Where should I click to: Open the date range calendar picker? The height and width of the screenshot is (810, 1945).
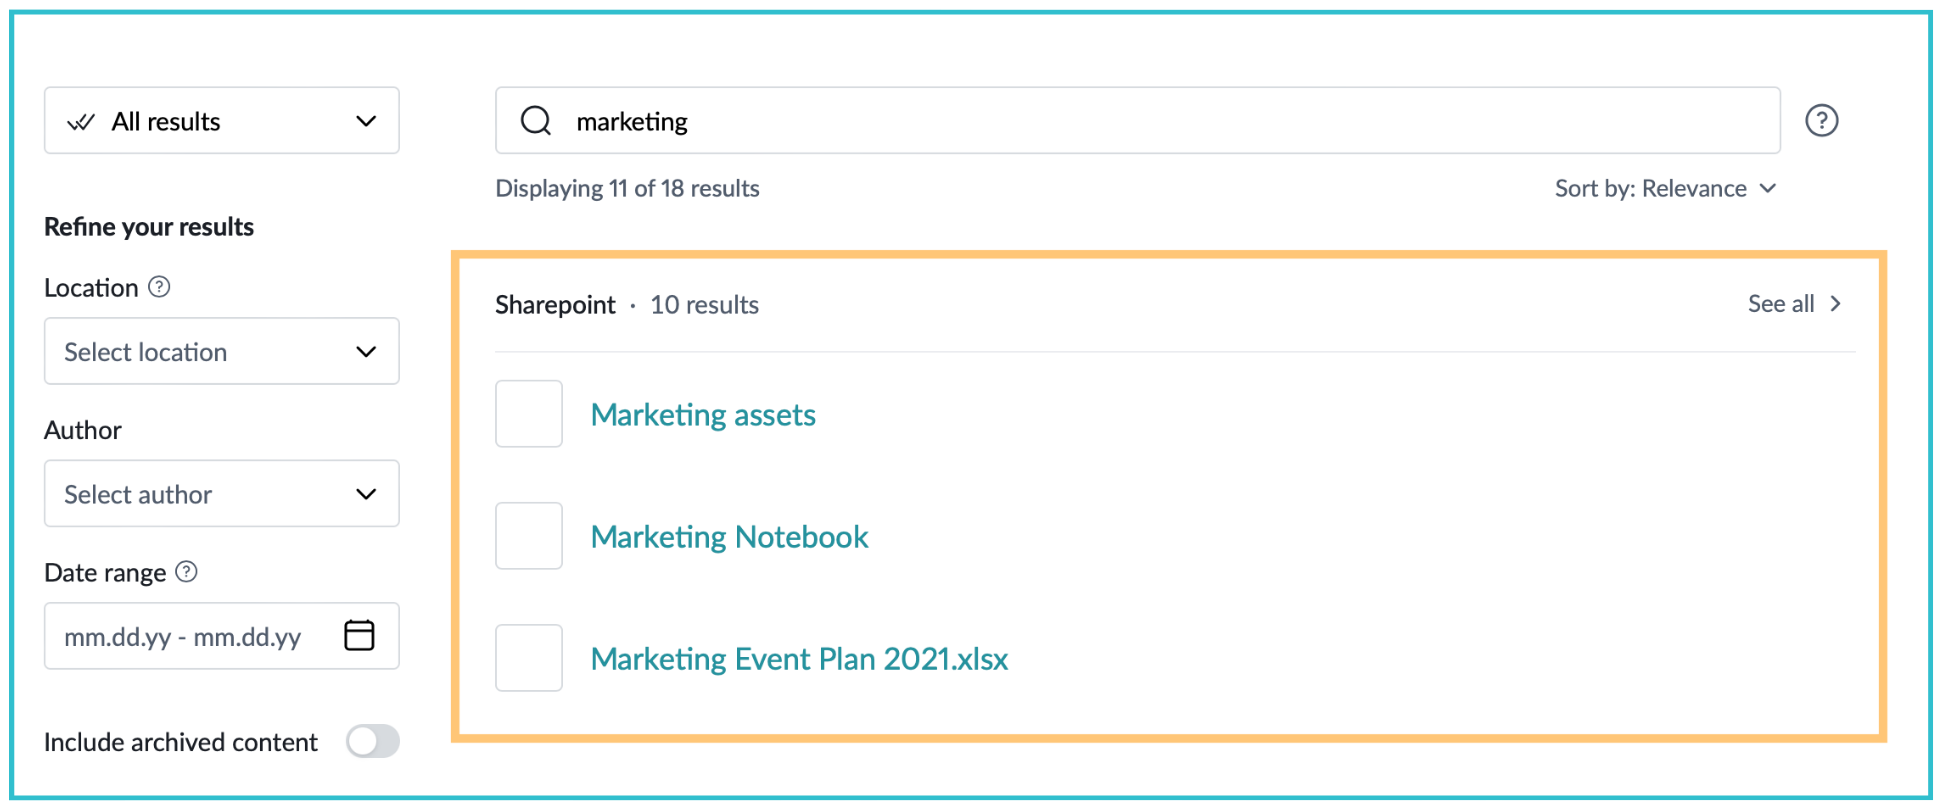[359, 636]
